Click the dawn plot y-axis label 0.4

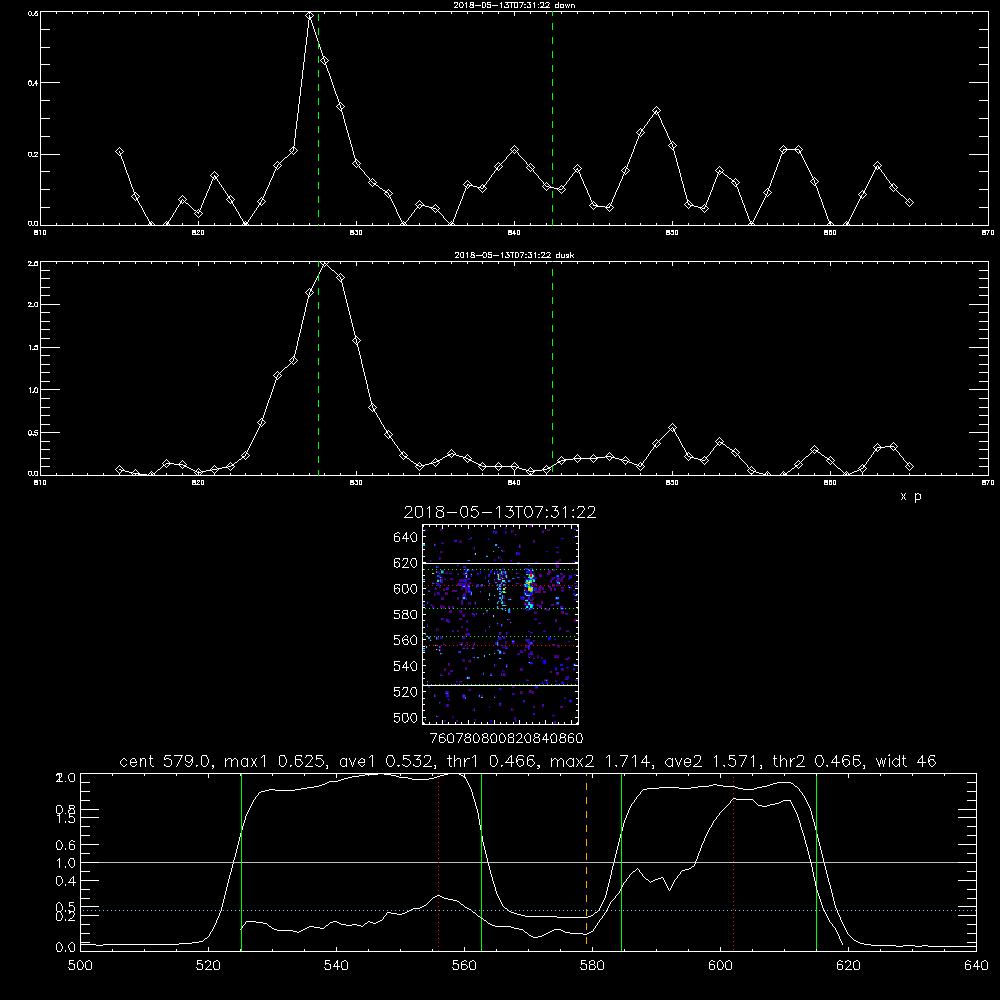[33, 83]
